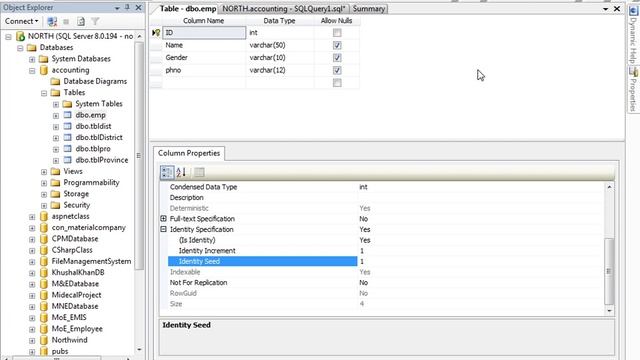Click the Column Properties vertical scrollbar thumb
The width and height of the screenshot is (640, 360).
(x=609, y=271)
